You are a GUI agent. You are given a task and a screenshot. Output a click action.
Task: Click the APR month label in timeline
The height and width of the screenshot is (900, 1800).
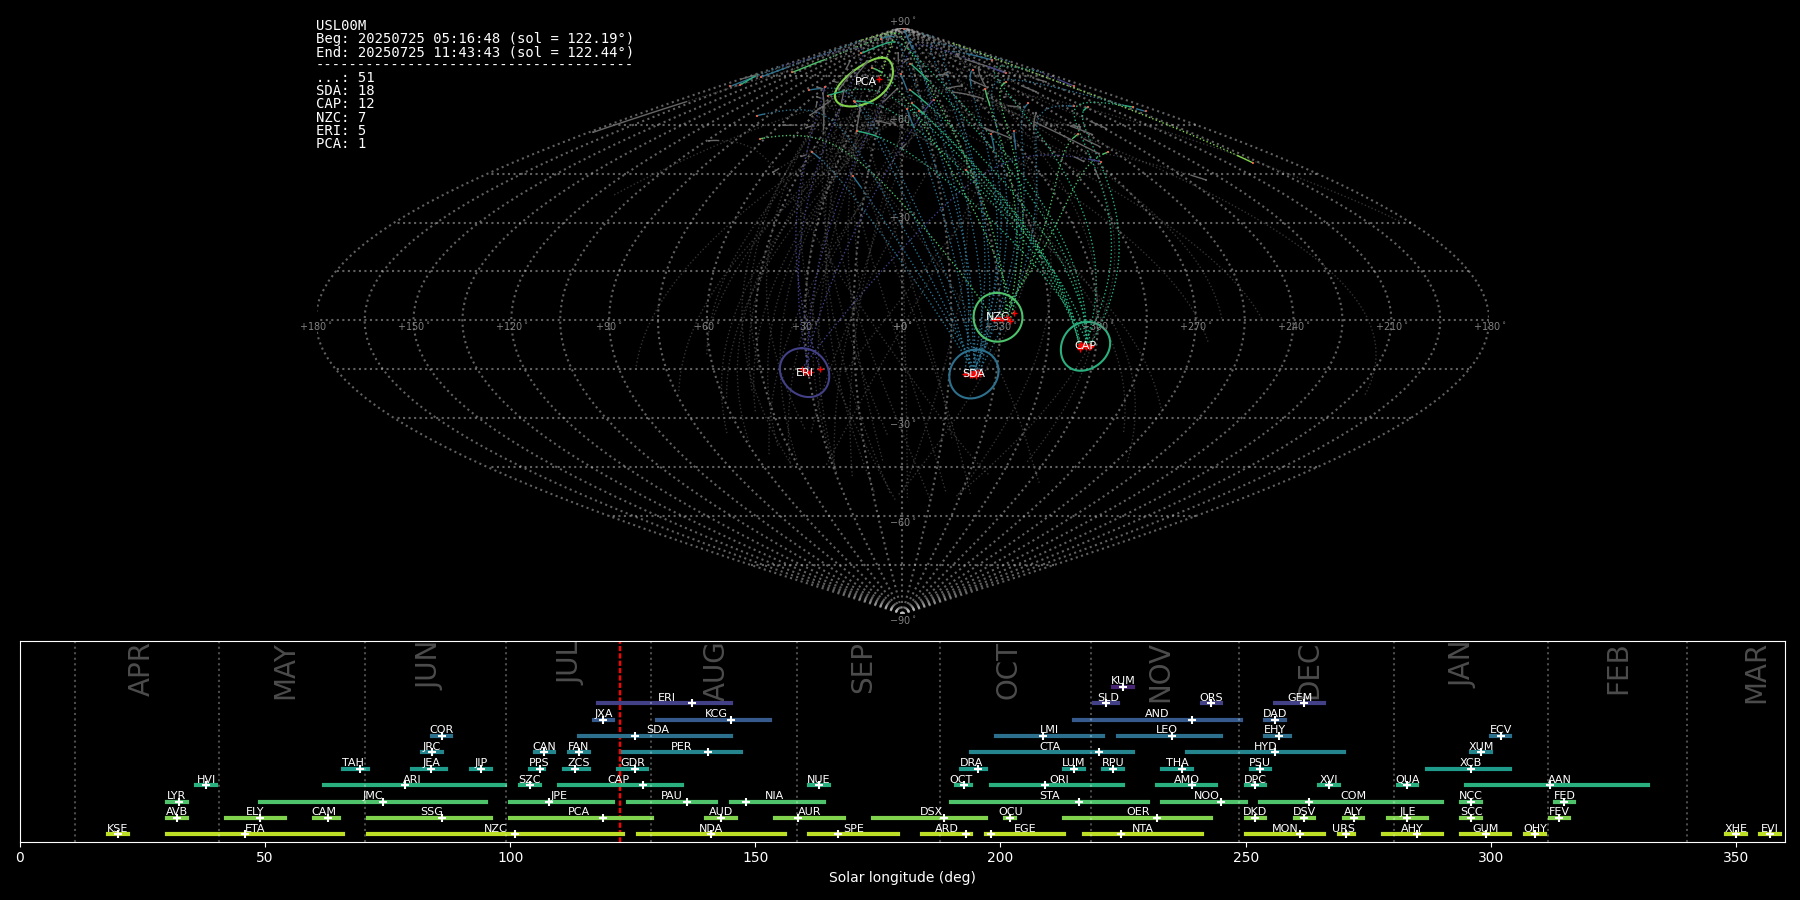139,670
